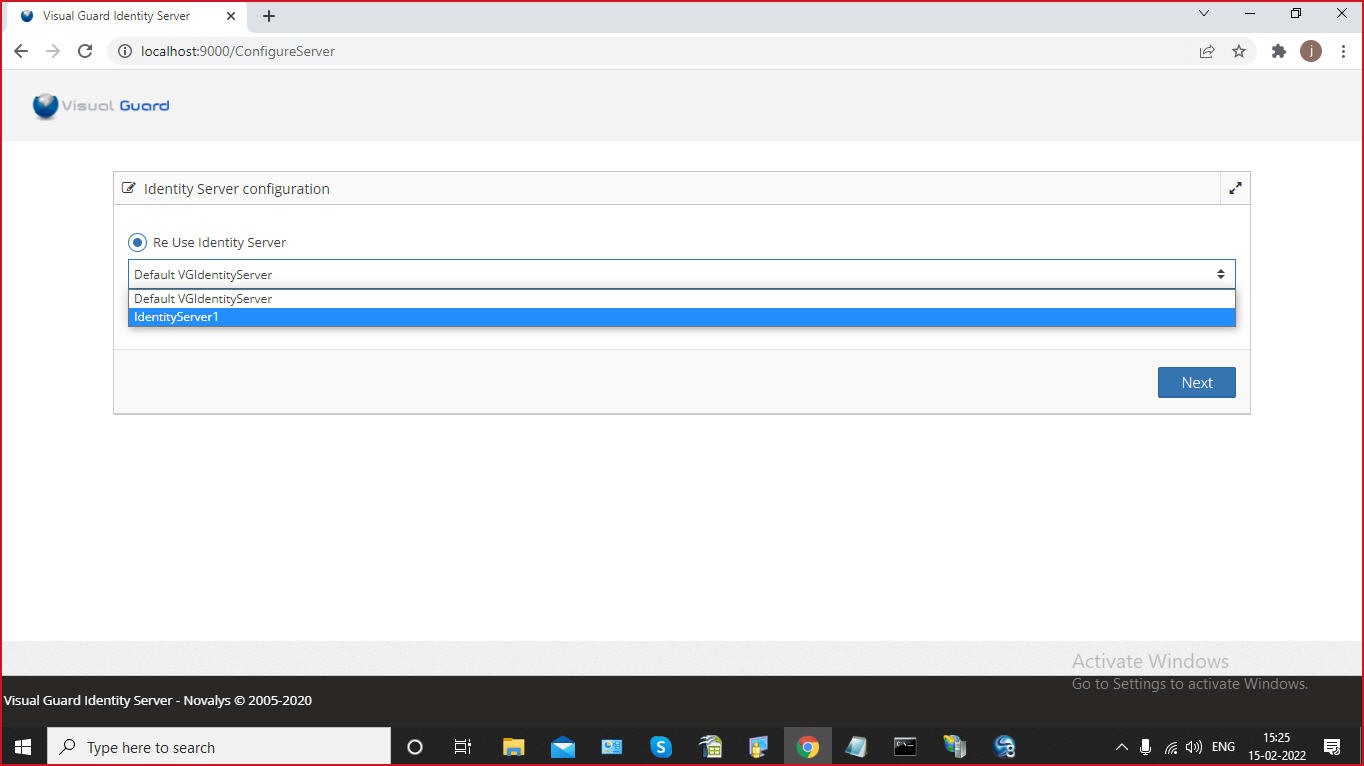Click the edit icon beside Identity Server configuration
This screenshot has width=1364, height=766.
click(x=128, y=188)
